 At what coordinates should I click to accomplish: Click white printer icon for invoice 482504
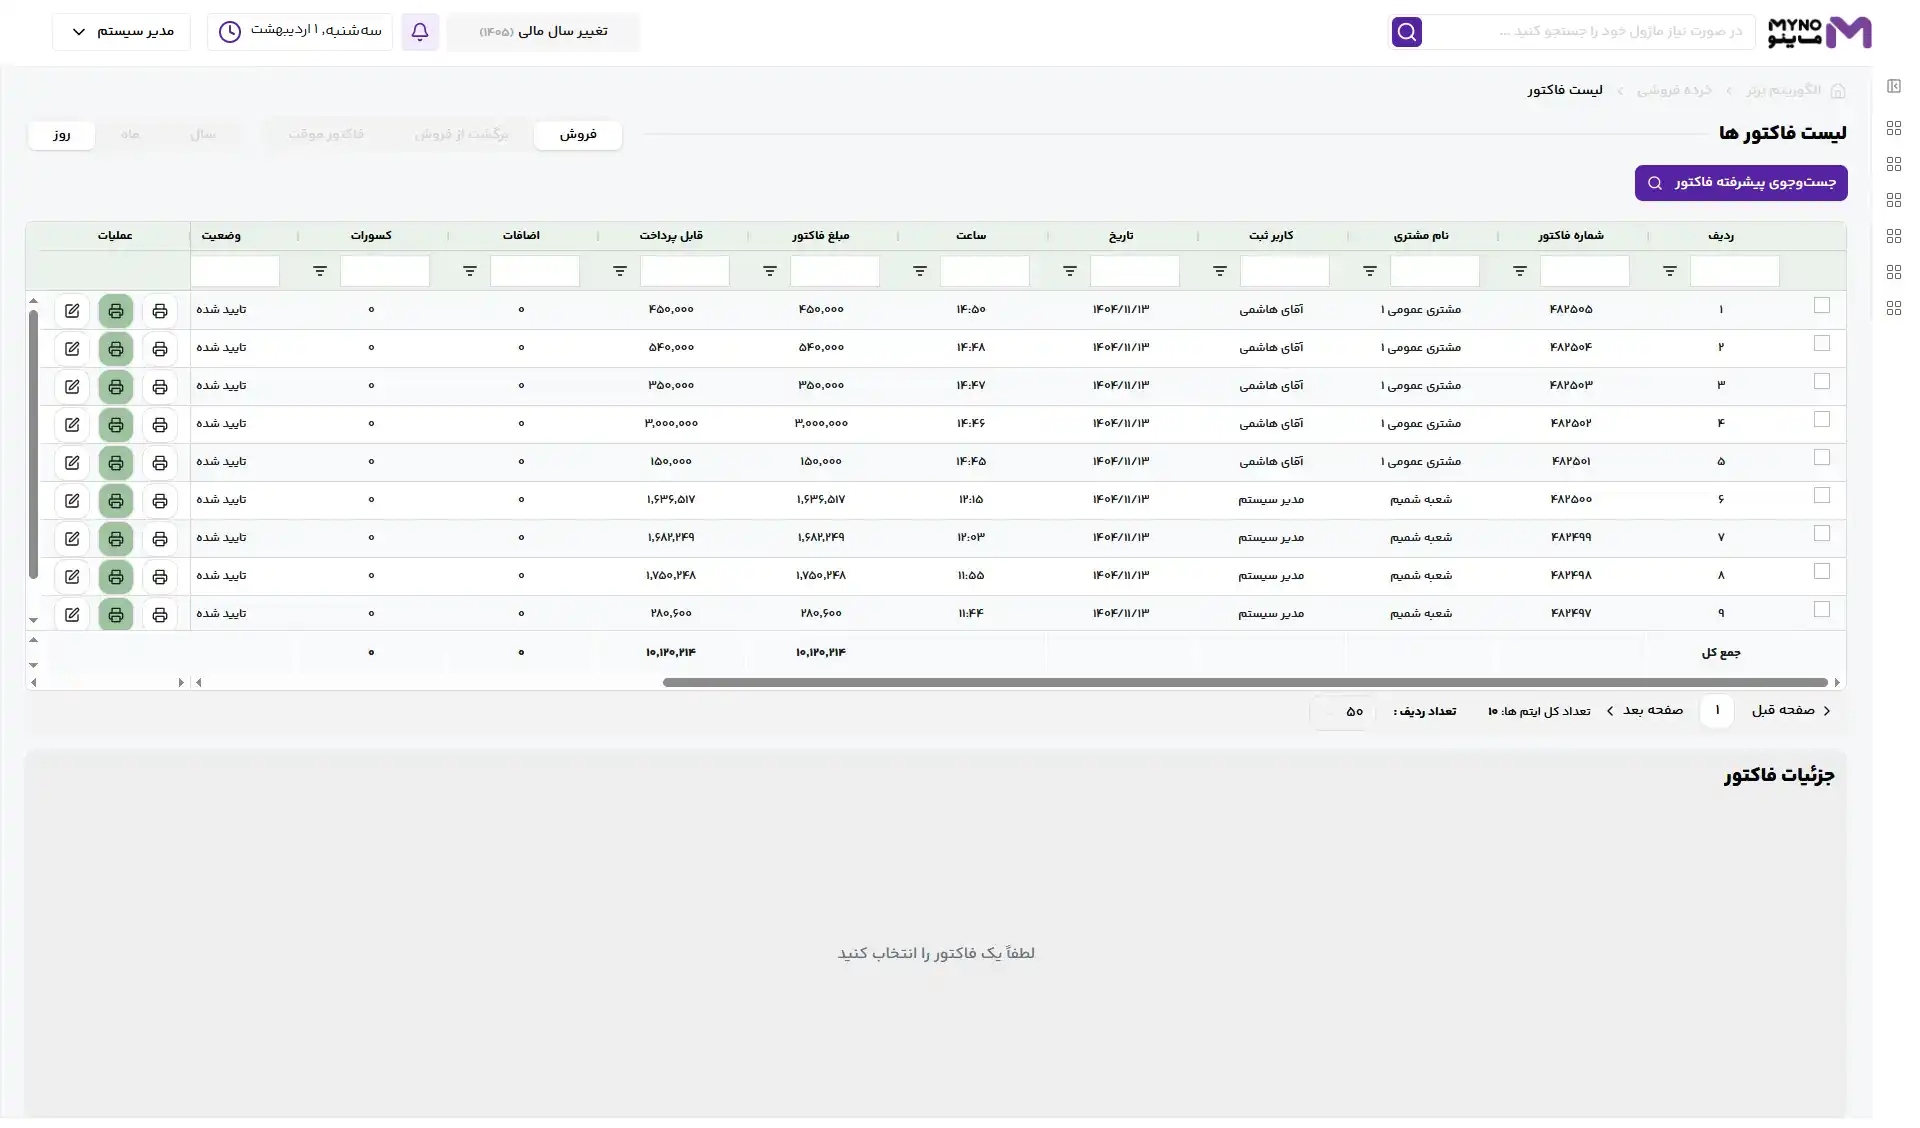pos(160,349)
